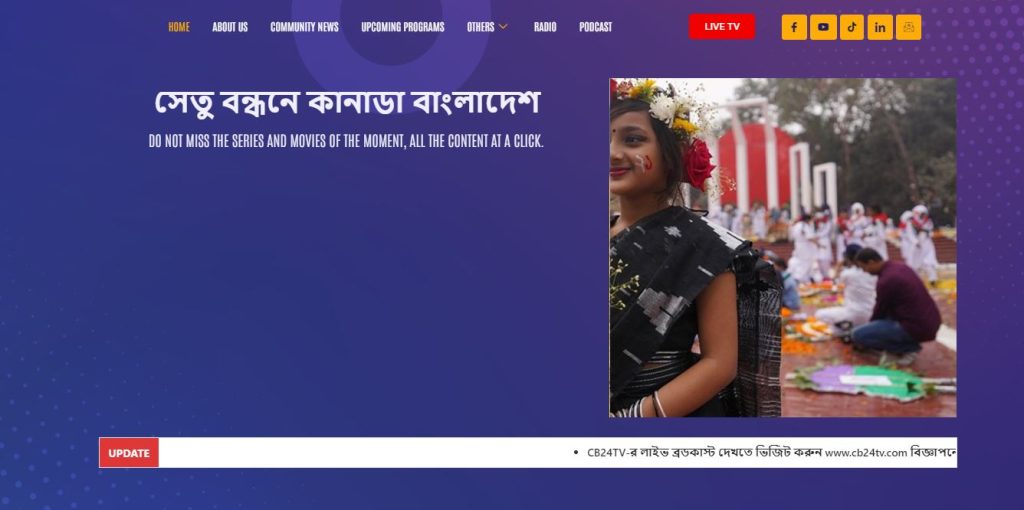
Task: Click the red Live TV button
Action: point(722,27)
